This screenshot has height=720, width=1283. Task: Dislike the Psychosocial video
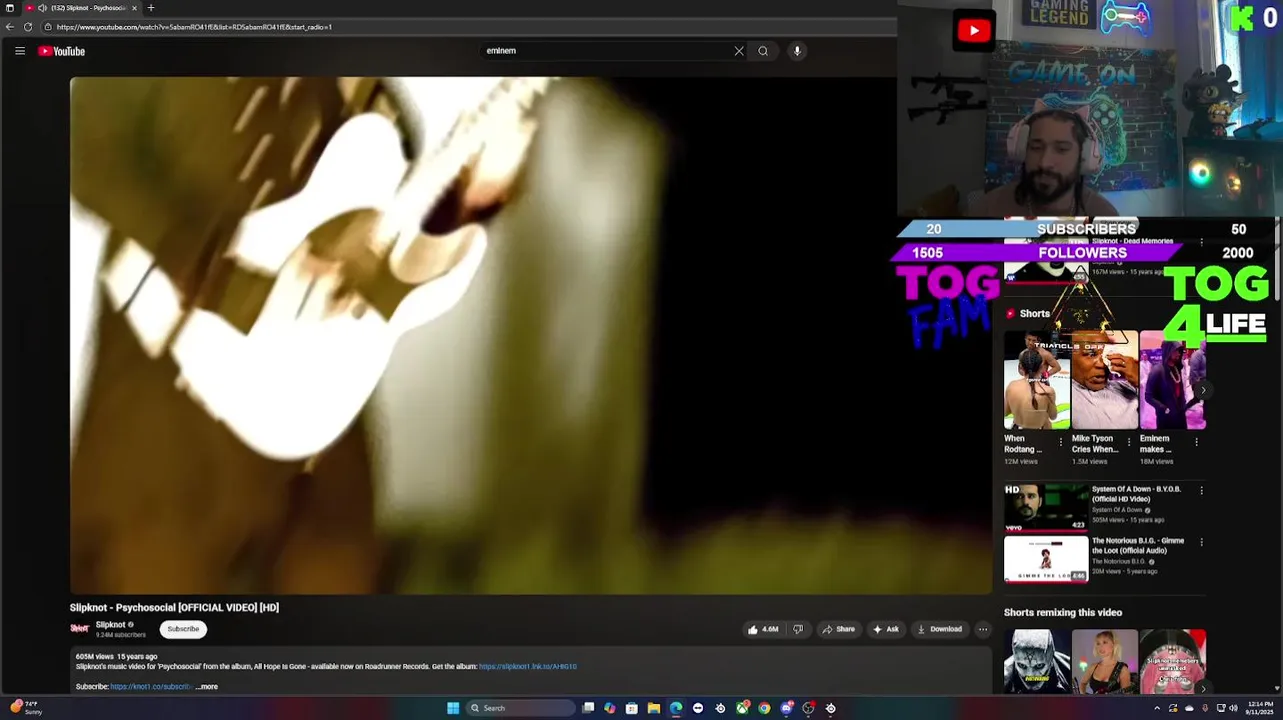(x=798, y=629)
